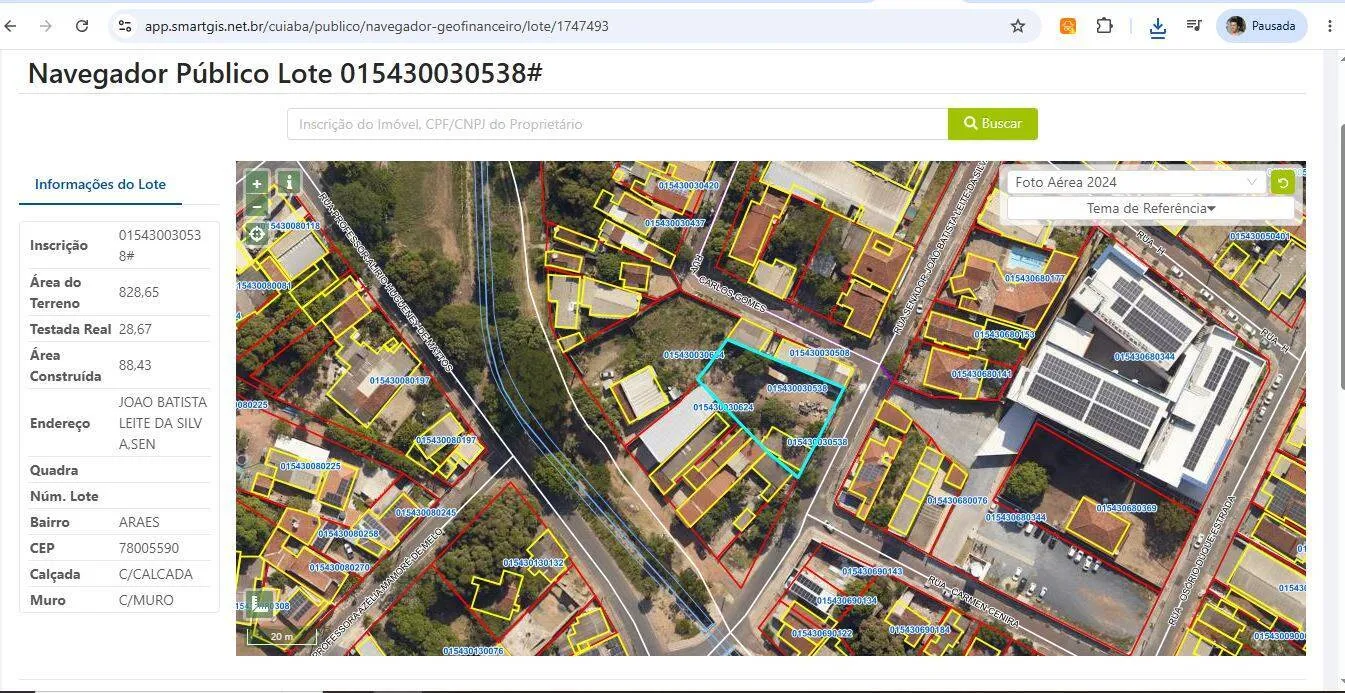Image resolution: width=1345 pixels, height=693 pixels.
Task: Click the browser address bar URL
Action: click(x=377, y=26)
